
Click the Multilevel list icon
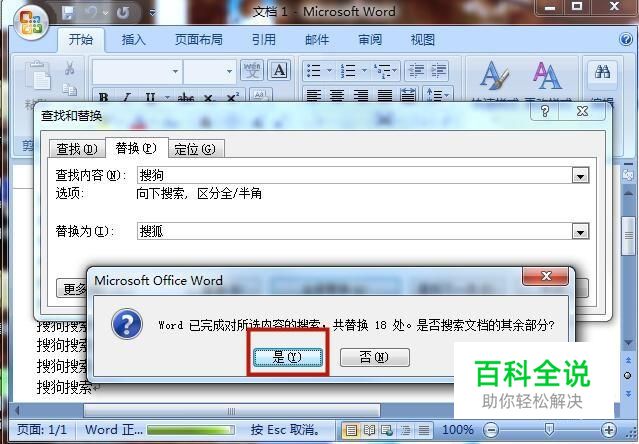click(383, 70)
